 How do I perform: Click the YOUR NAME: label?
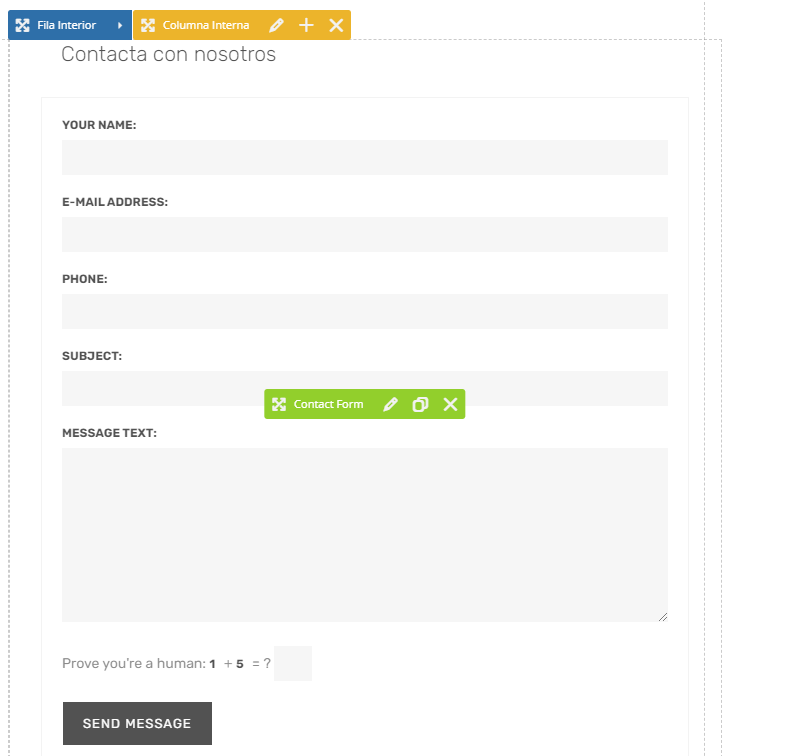tap(99, 125)
